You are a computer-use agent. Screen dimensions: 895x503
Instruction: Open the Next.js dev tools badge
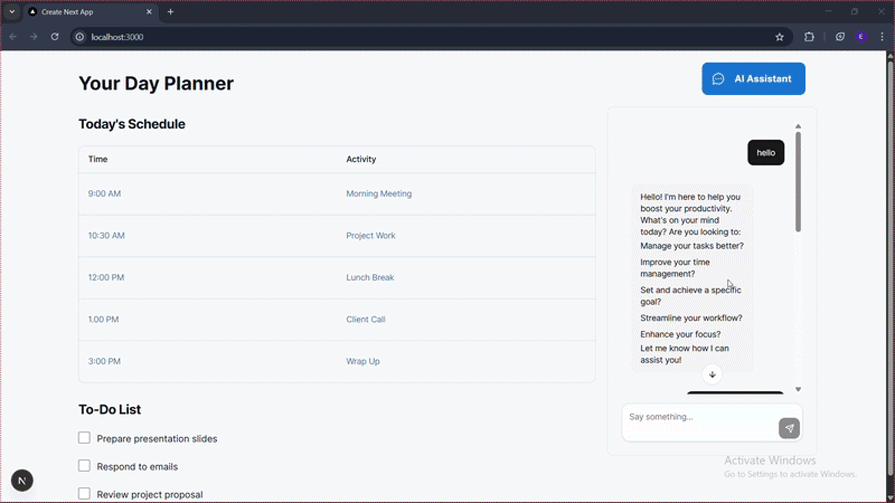(x=21, y=480)
